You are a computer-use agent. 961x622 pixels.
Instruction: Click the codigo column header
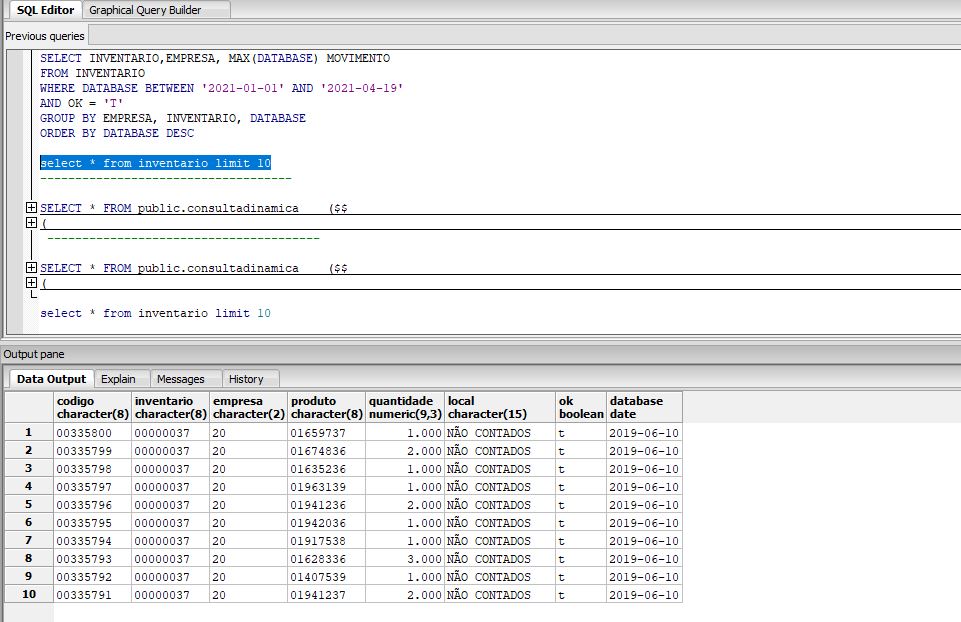92,407
